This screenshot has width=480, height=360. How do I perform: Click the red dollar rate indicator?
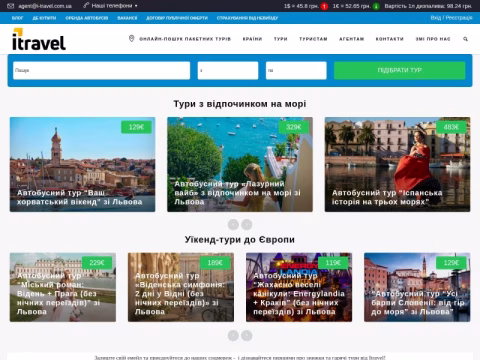click(x=324, y=6)
